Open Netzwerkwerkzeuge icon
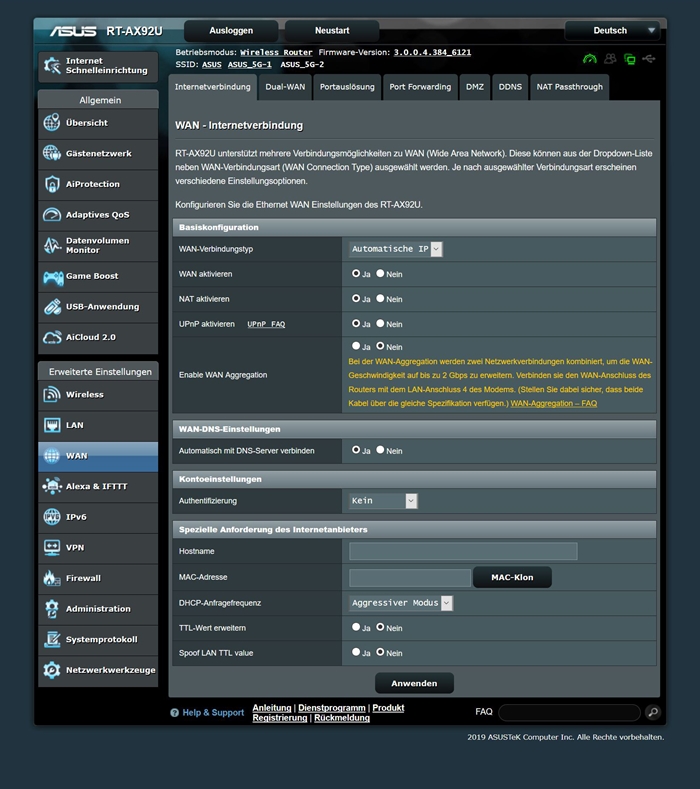This screenshot has width=700, height=789. (52, 670)
